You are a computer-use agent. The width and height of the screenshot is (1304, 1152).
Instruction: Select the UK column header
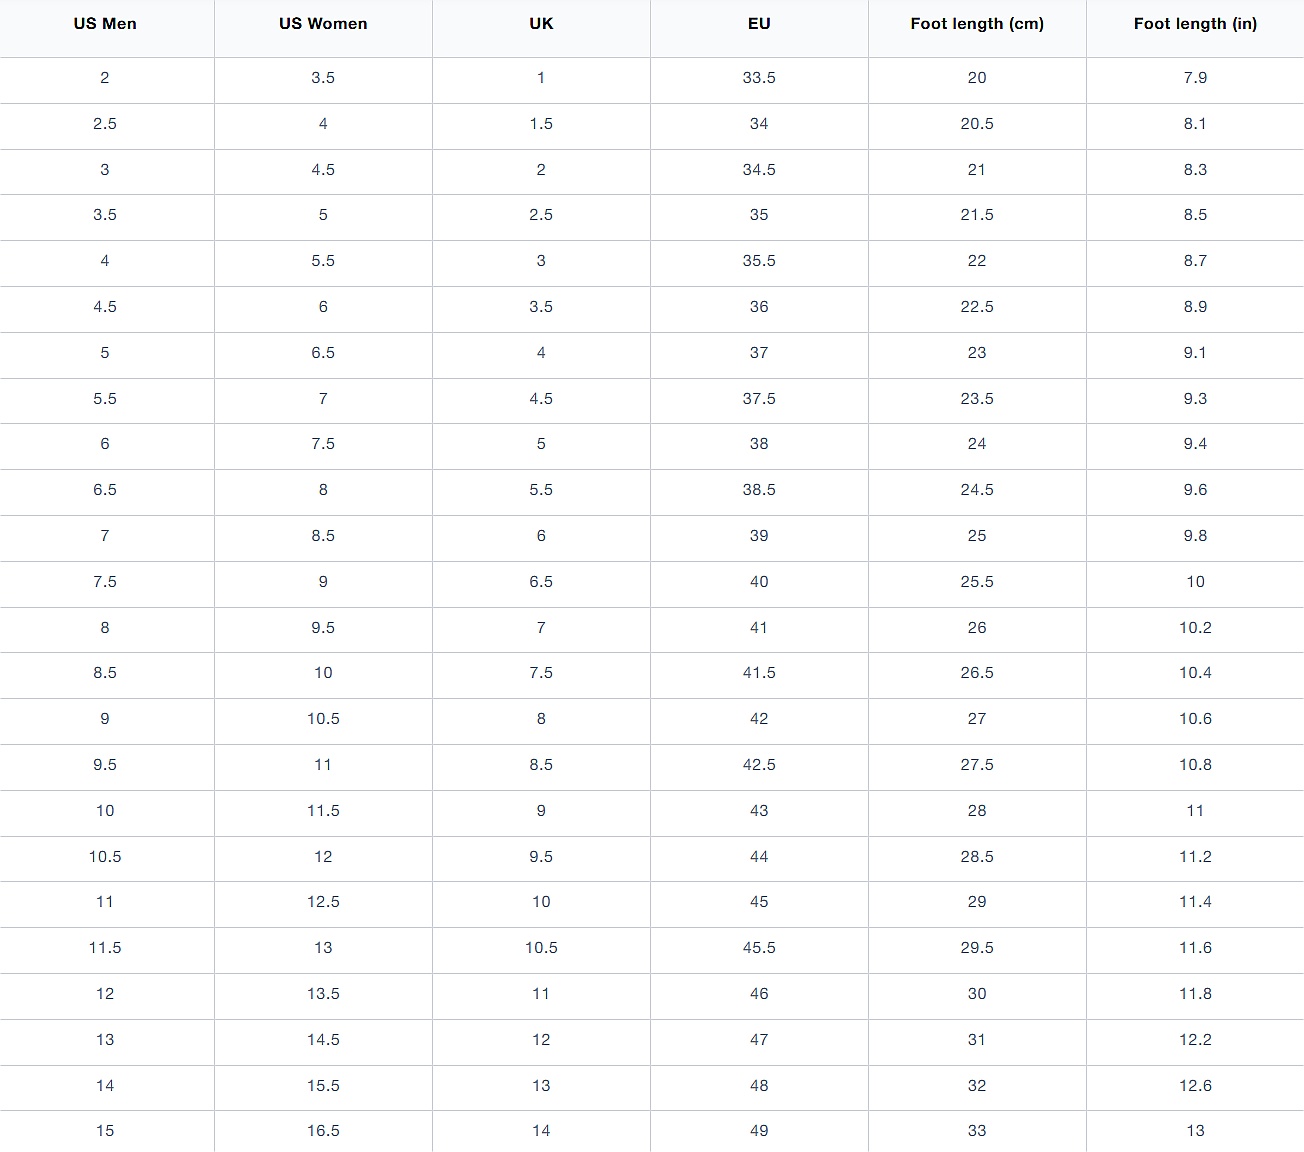(541, 24)
